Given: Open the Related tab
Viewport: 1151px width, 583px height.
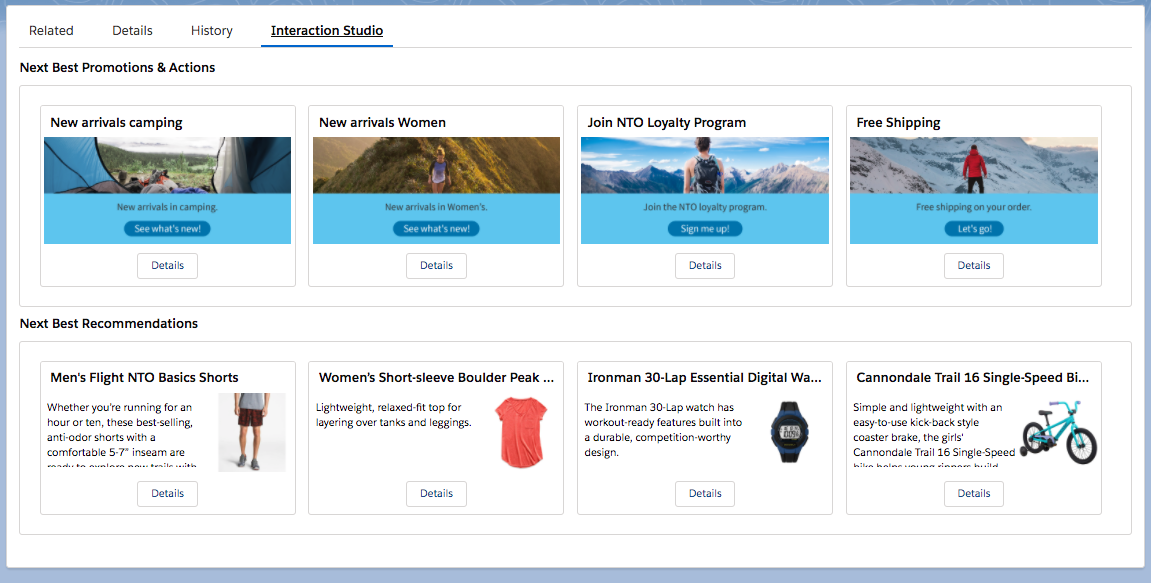Looking at the screenshot, I should coord(51,31).
